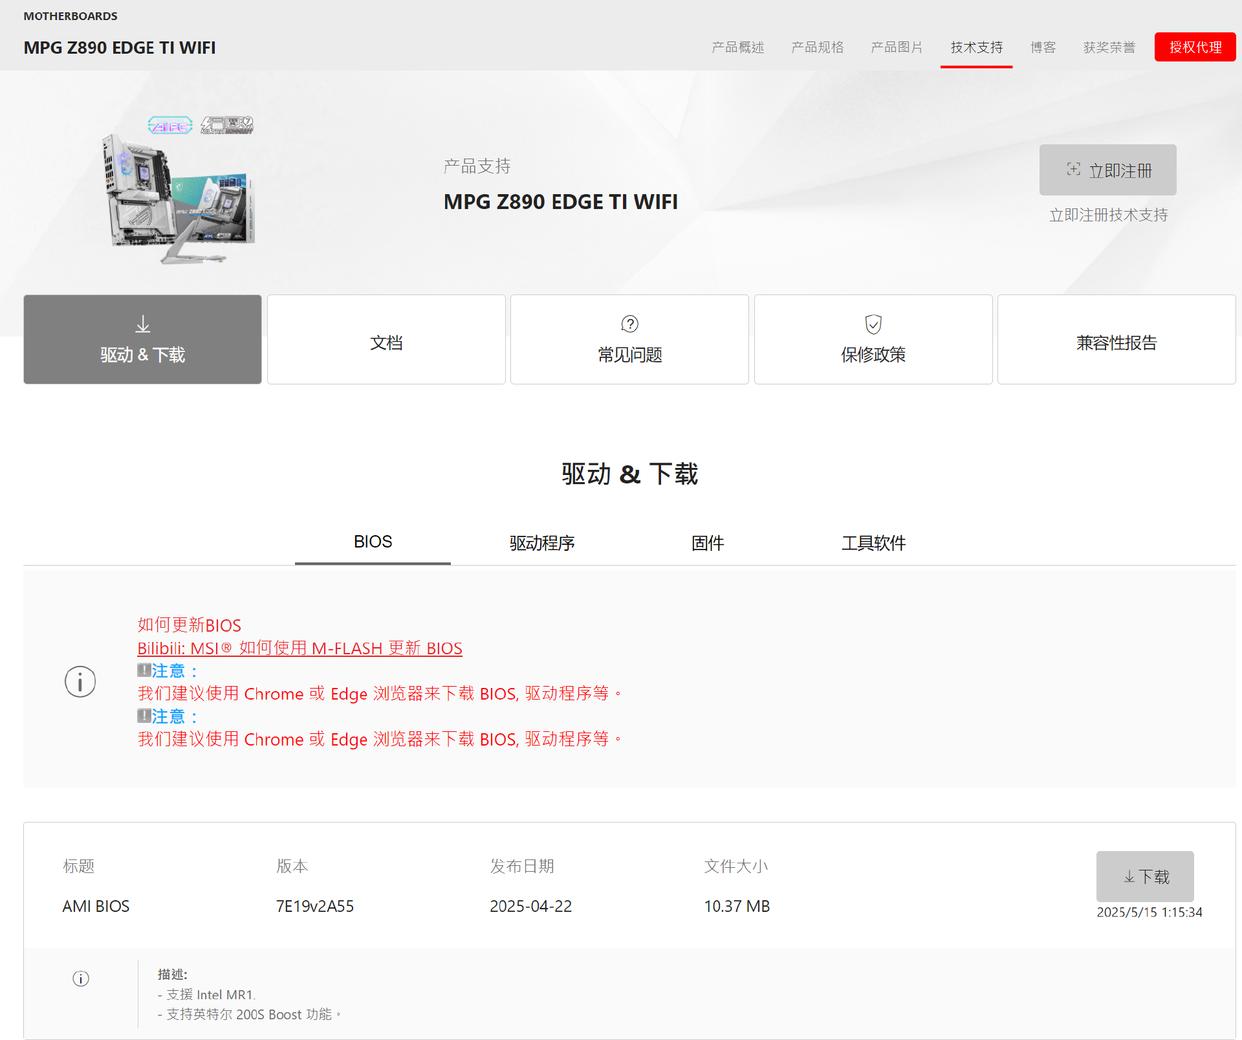Click the 驱动 & 下载 section heading
The image size is (1242, 1040).
point(630,474)
